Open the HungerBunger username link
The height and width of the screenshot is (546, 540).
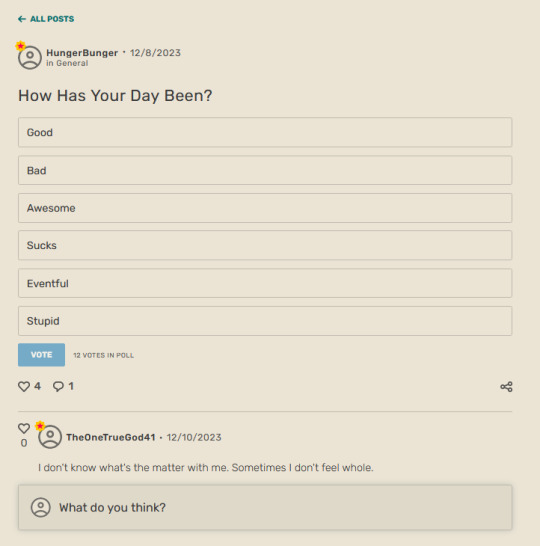tap(82, 53)
